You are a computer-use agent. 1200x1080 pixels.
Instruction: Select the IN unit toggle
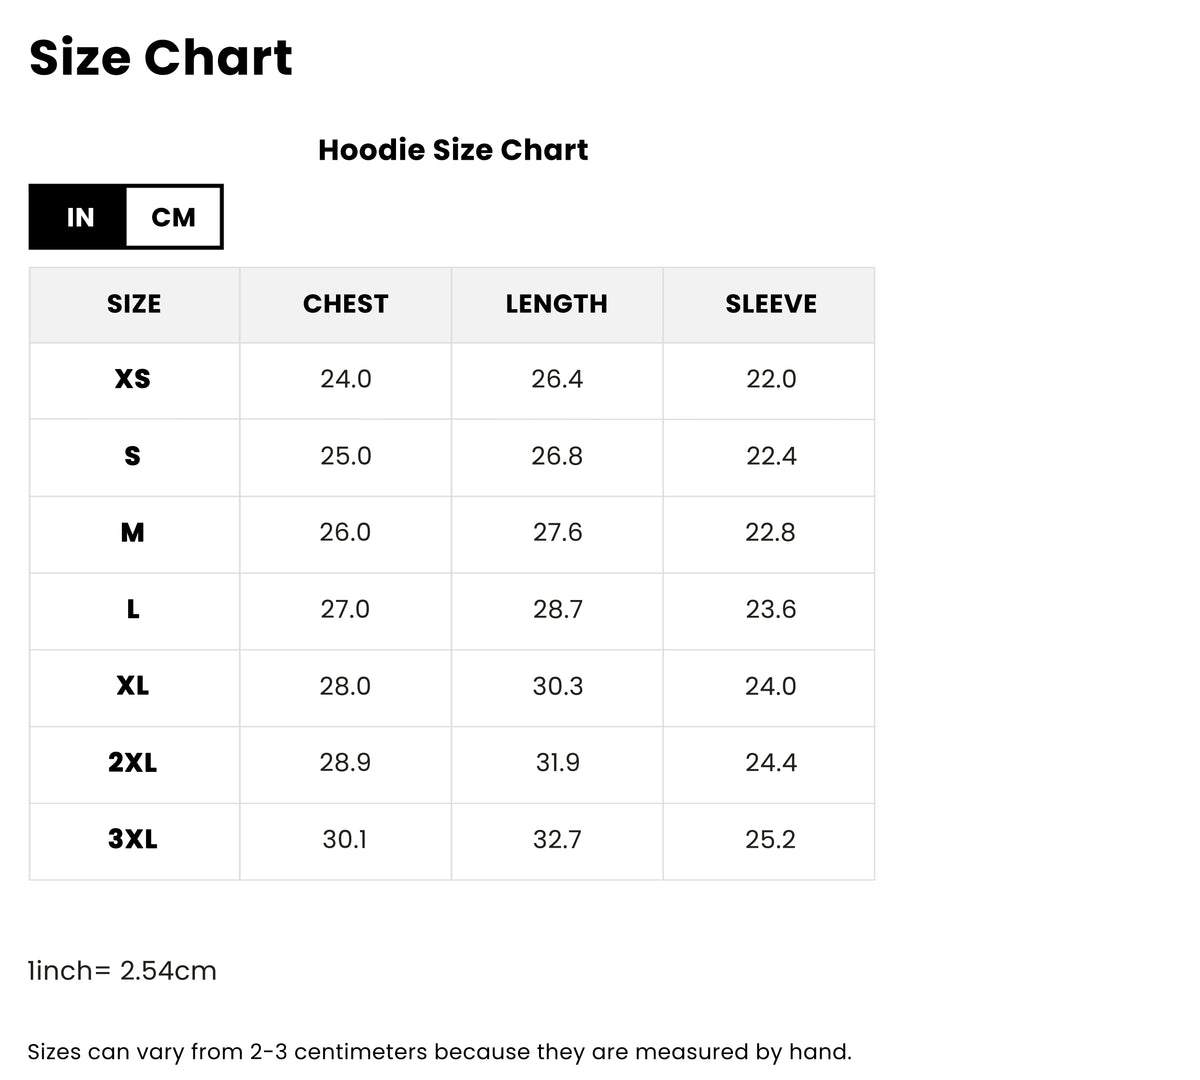pos(79,217)
